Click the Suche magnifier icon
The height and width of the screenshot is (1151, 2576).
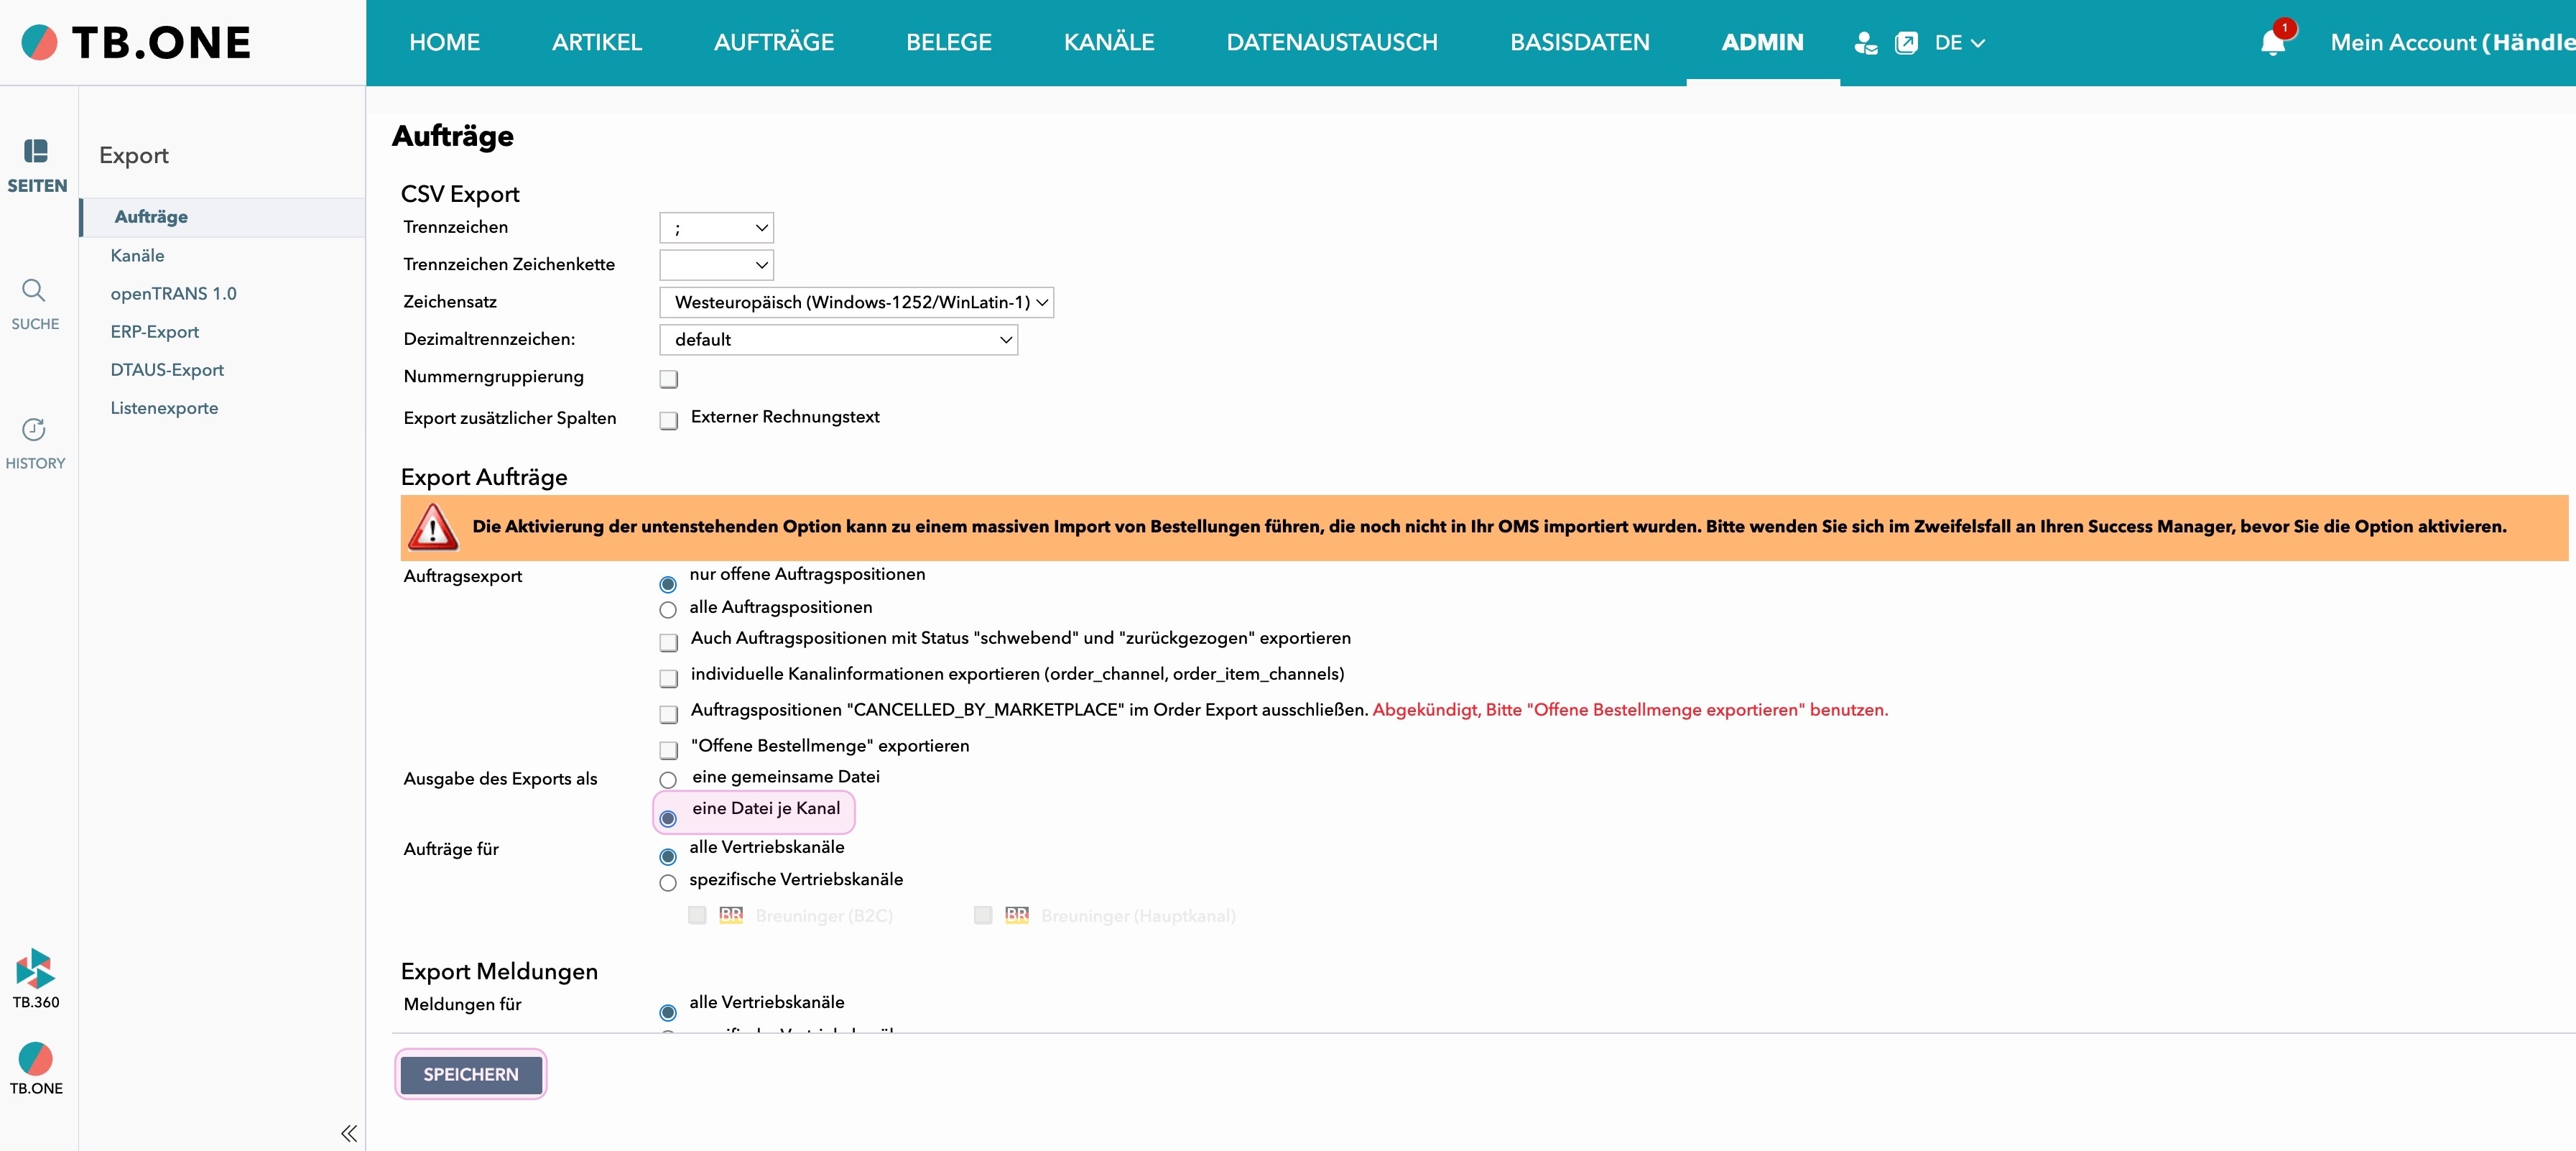(34, 291)
